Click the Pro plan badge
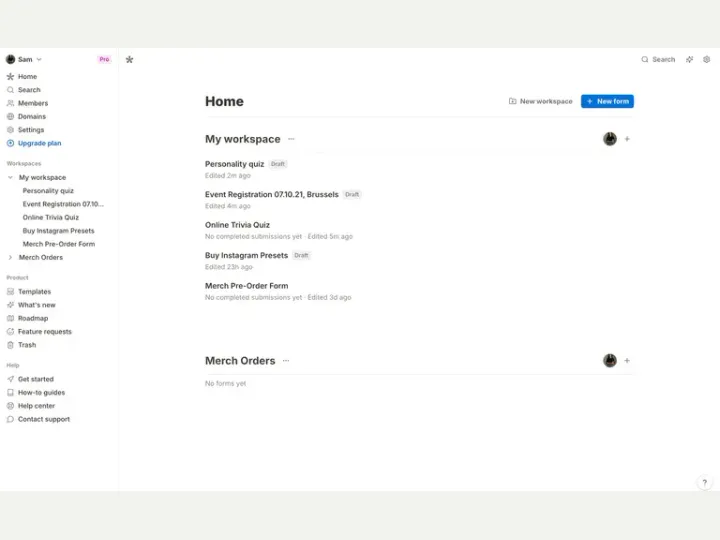The image size is (720, 540). coord(104,59)
